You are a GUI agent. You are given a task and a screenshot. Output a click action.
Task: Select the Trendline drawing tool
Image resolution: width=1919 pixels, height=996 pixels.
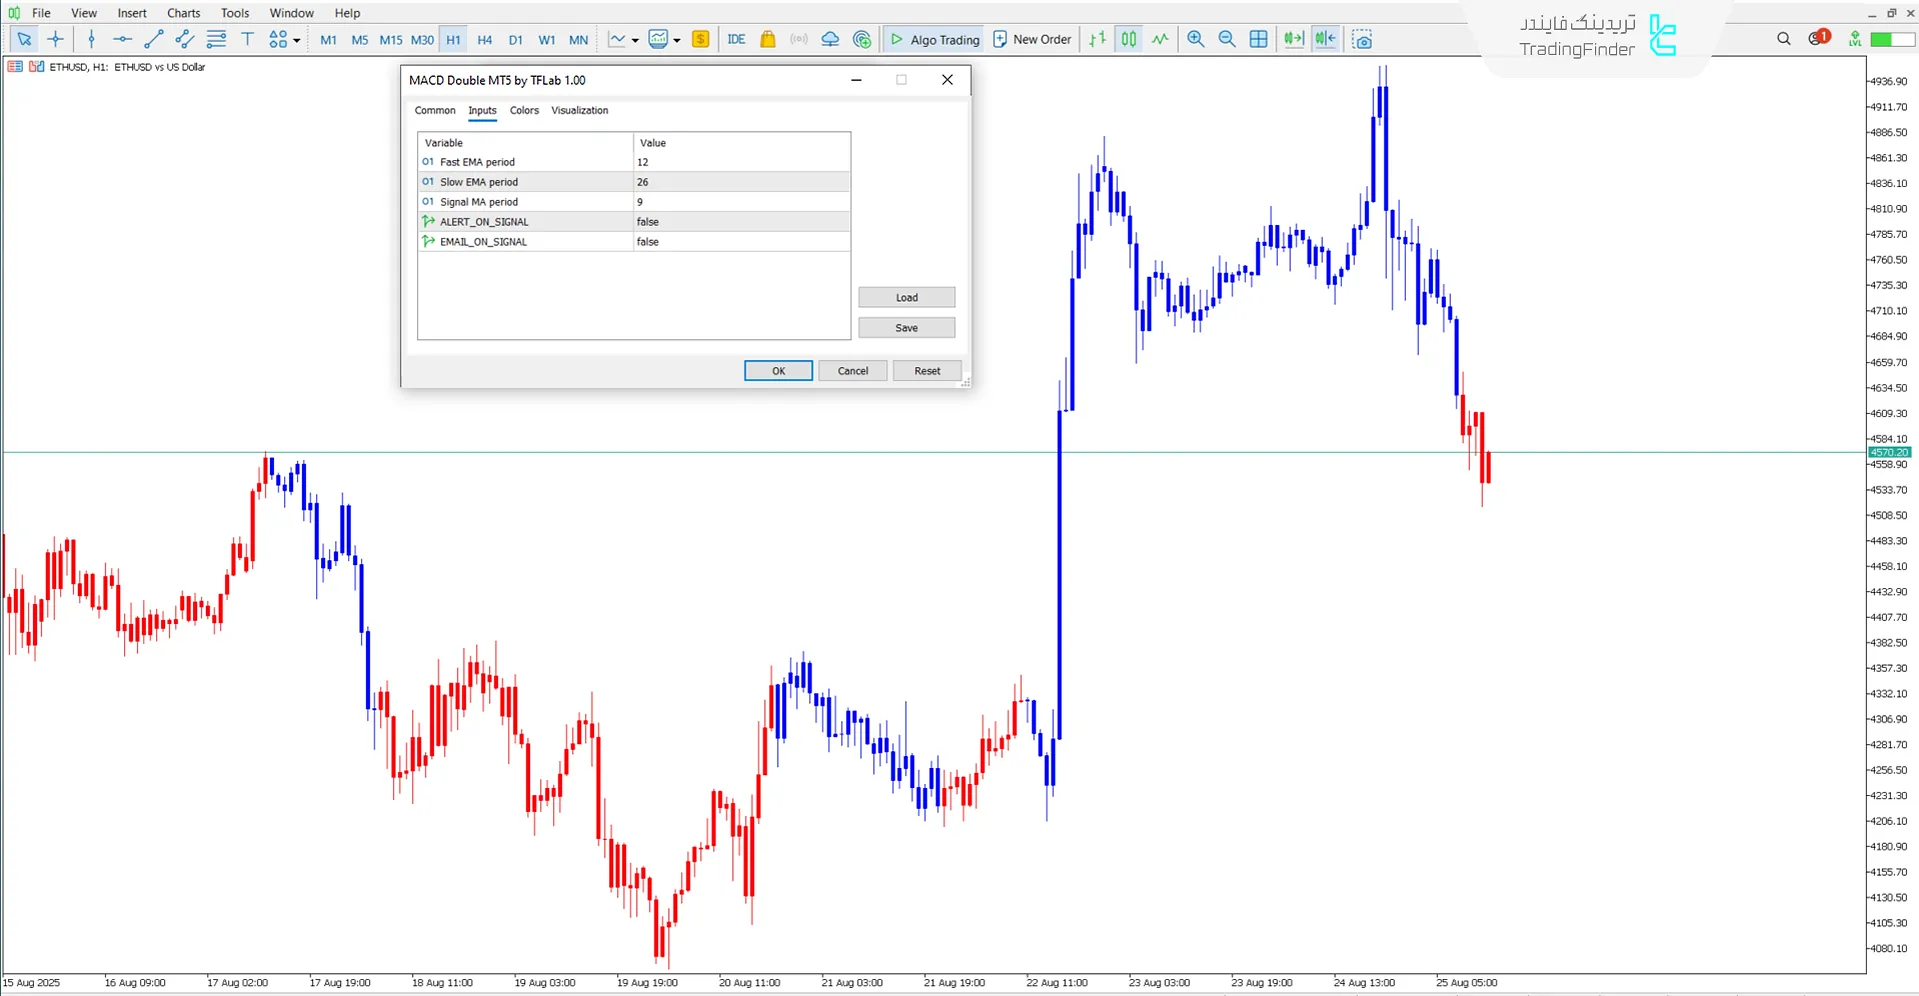pyautogui.click(x=154, y=39)
